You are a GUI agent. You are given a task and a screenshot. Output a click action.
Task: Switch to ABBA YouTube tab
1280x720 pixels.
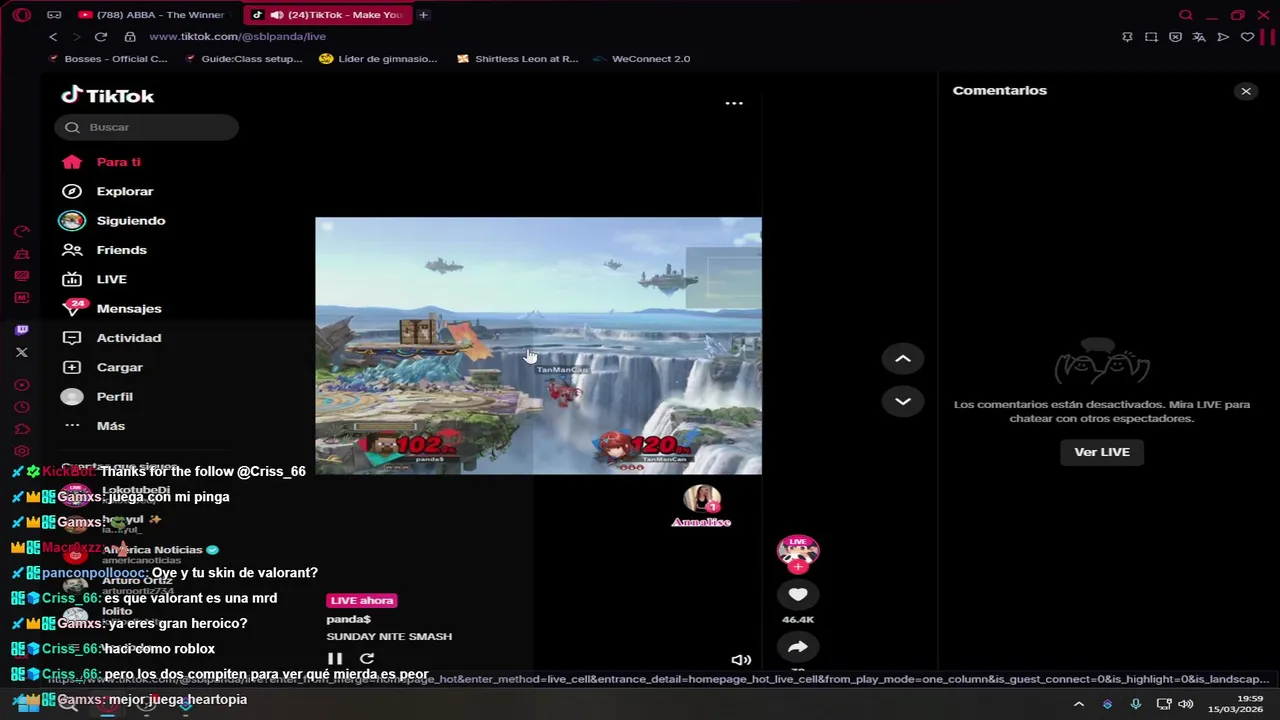152,15
